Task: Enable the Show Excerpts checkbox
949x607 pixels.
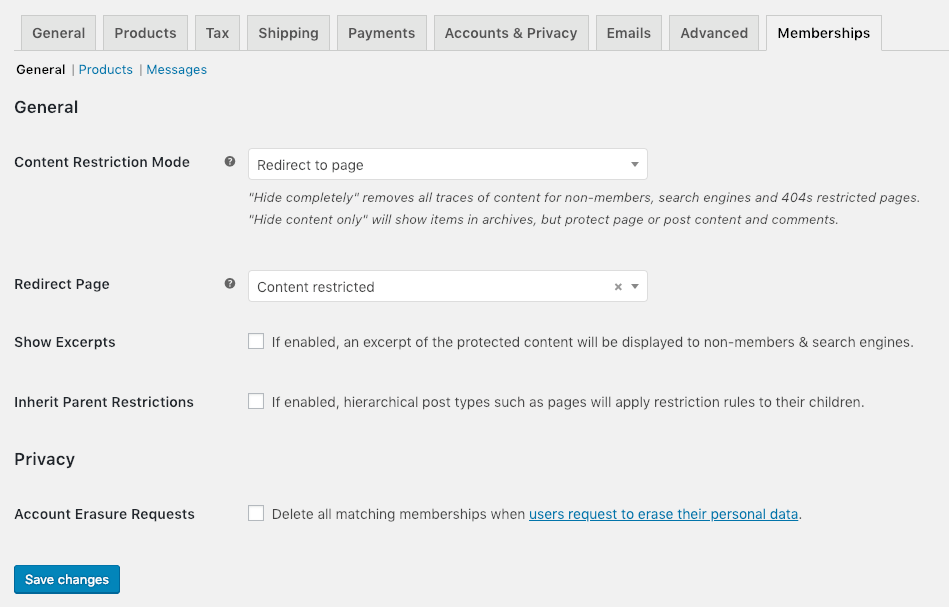Action: [x=256, y=340]
